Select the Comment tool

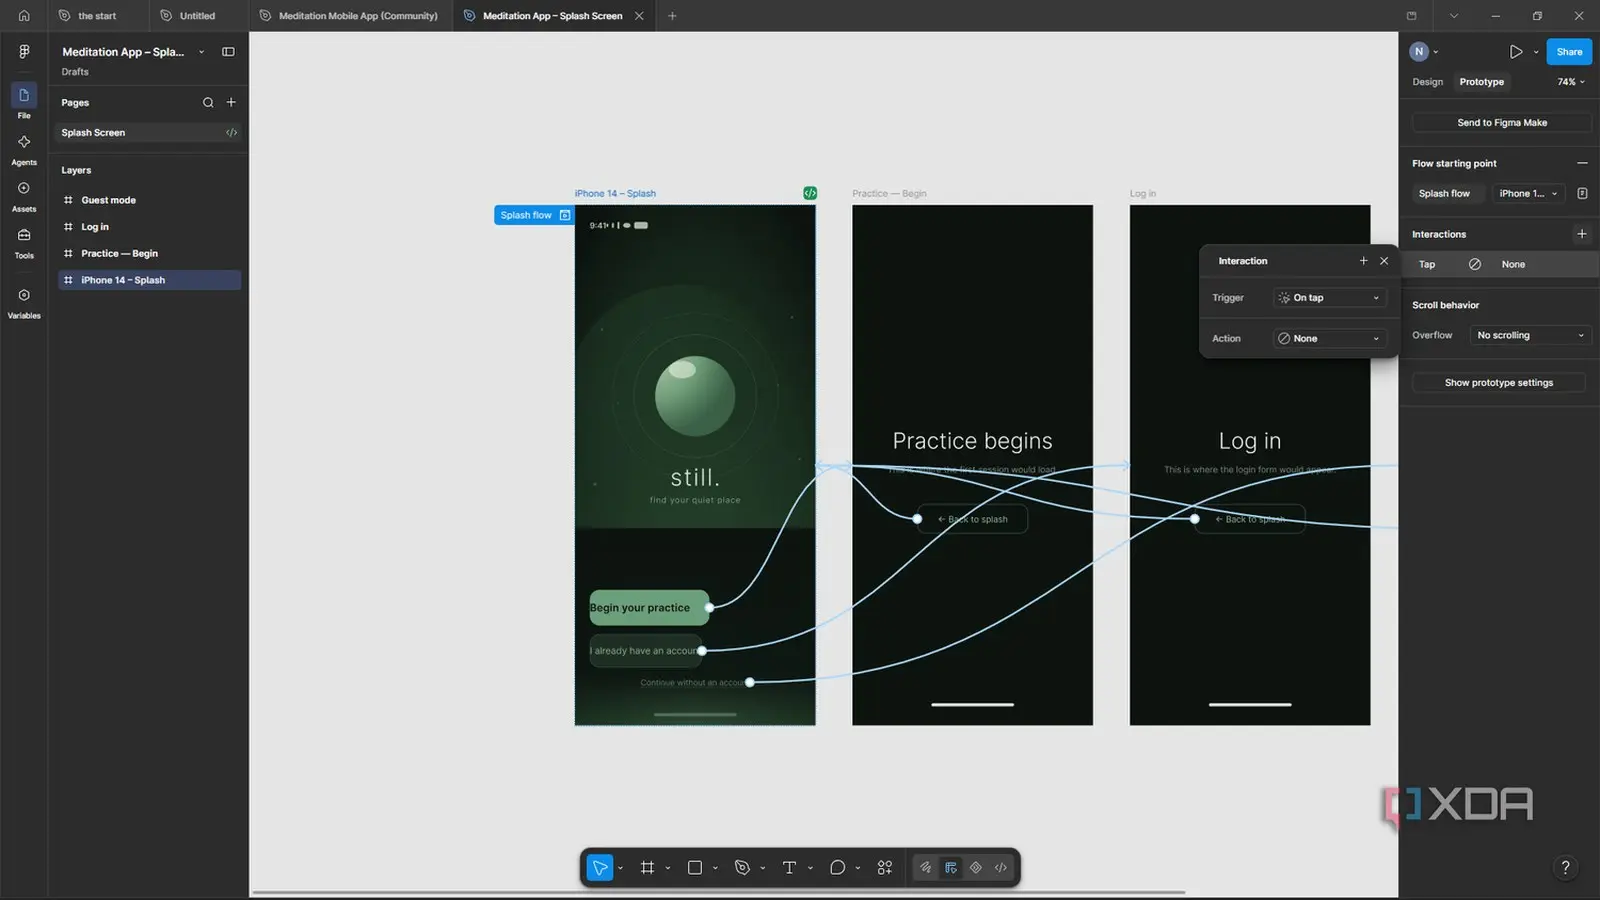tap(837, 867)
